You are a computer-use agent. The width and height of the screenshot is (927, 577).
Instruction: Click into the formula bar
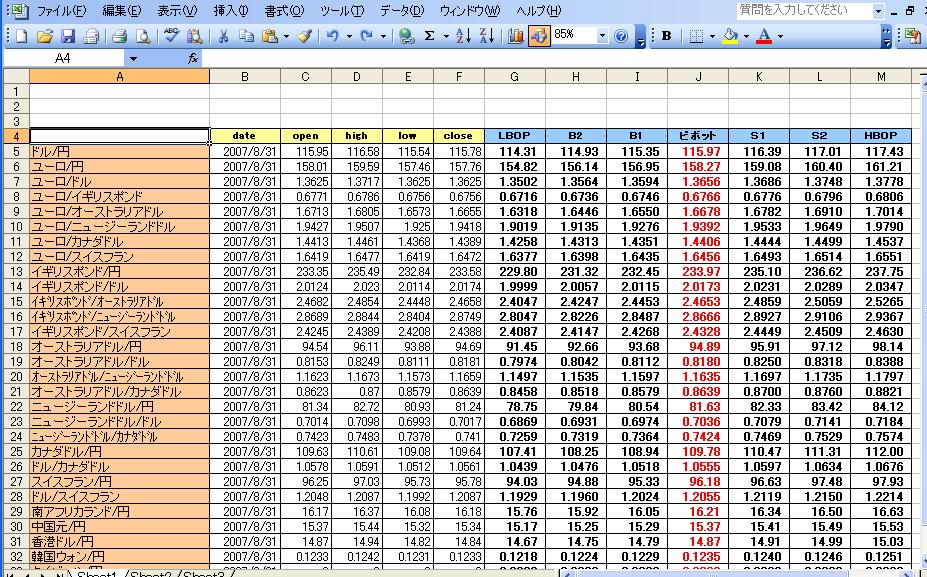[x=562, y=58]
